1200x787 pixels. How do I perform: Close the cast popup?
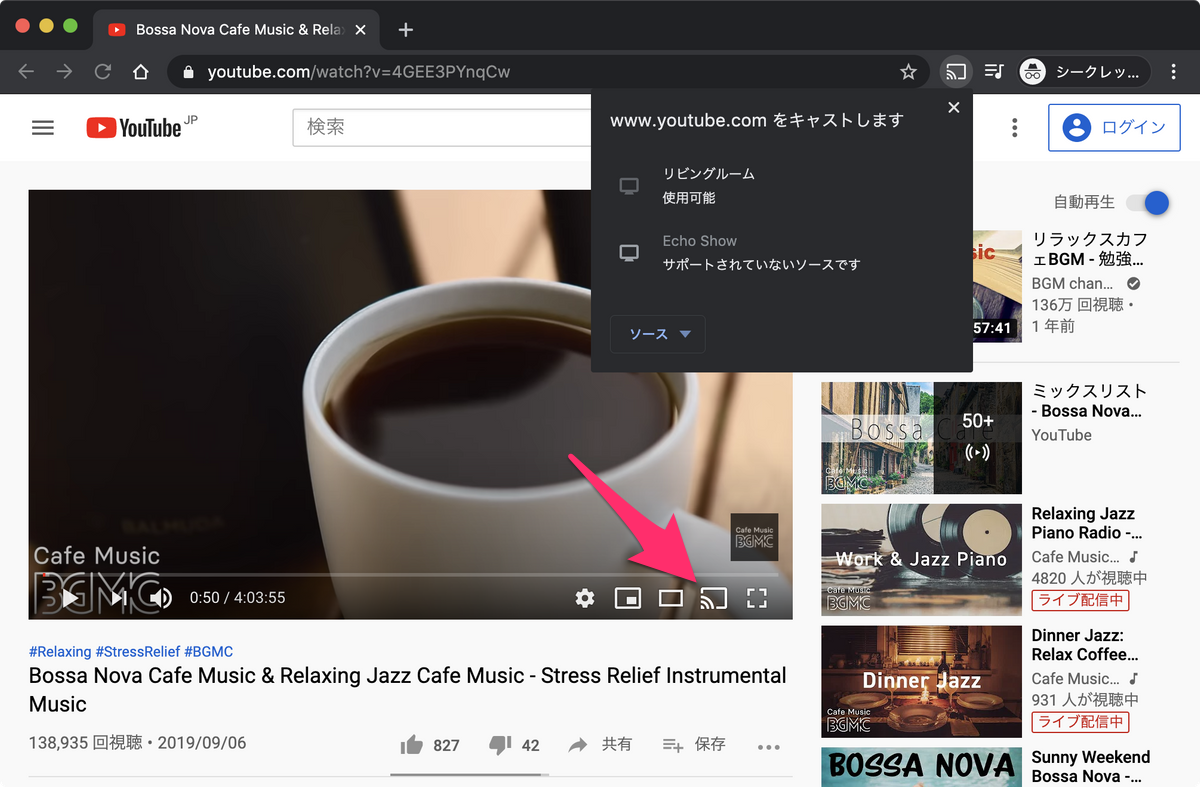point(954,108)
